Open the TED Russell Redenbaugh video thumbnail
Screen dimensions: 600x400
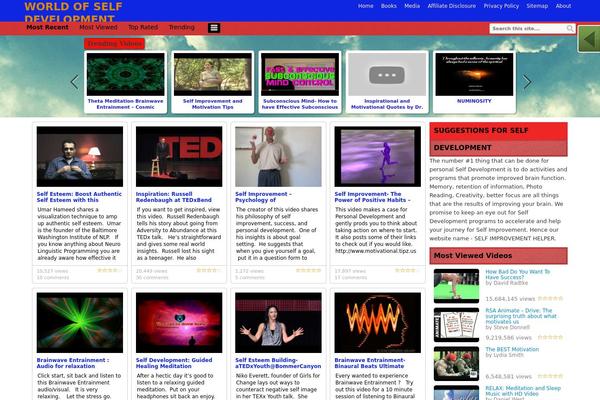pos(179,157)
